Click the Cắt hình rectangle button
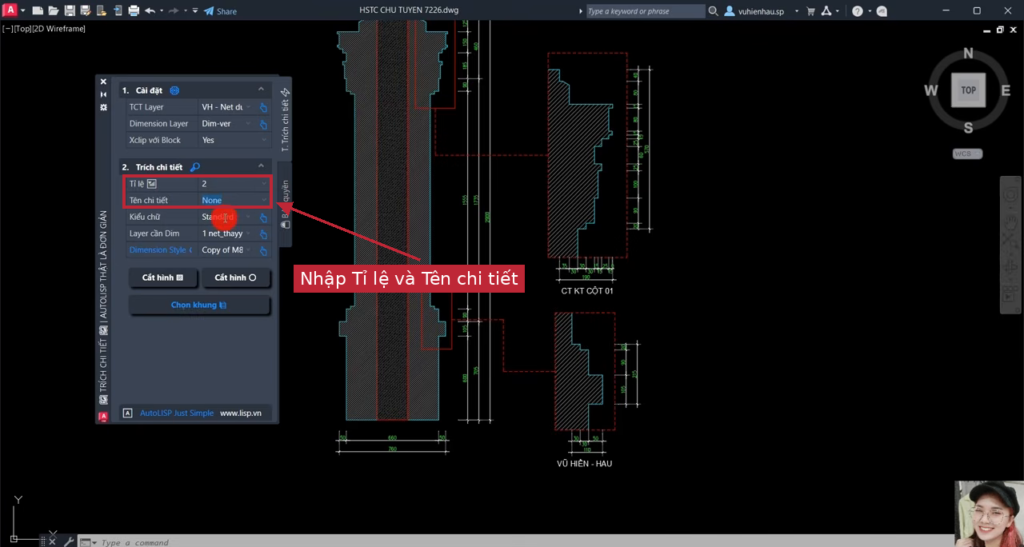1024x547 pixels. click(163, 277)
